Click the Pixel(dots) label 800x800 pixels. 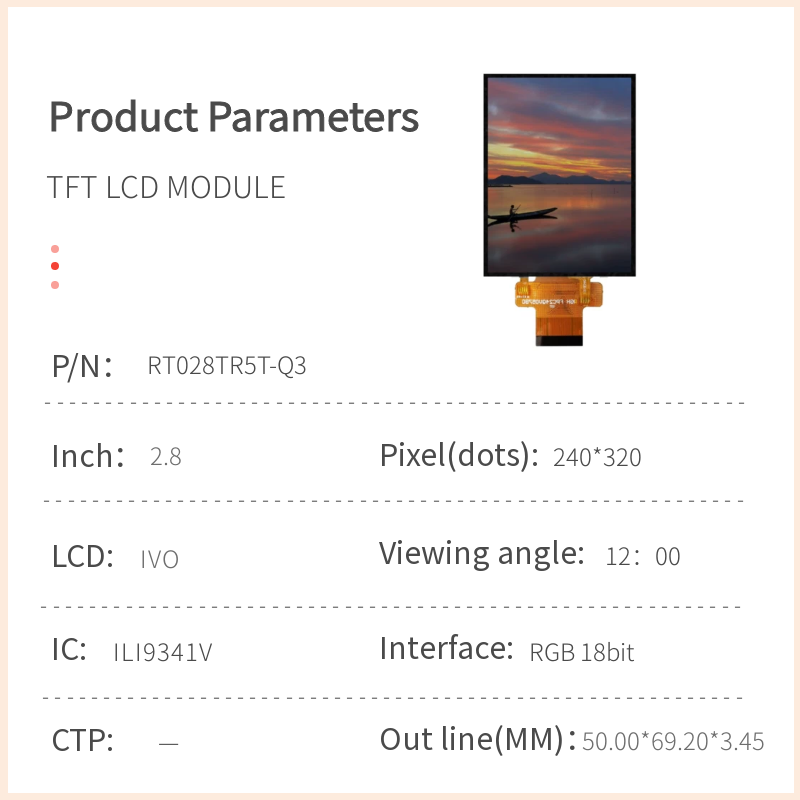(x=453, y=456)
